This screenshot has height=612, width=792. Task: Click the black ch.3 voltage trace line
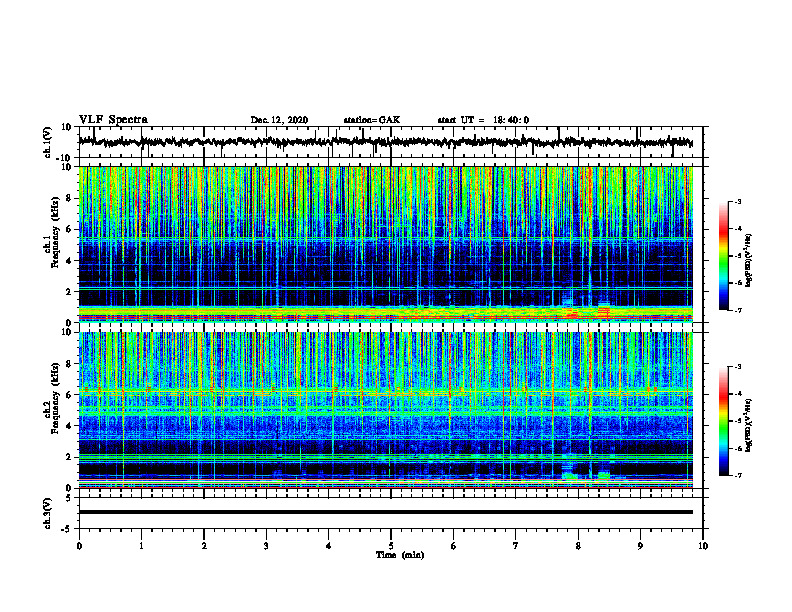tap(385, 512)
